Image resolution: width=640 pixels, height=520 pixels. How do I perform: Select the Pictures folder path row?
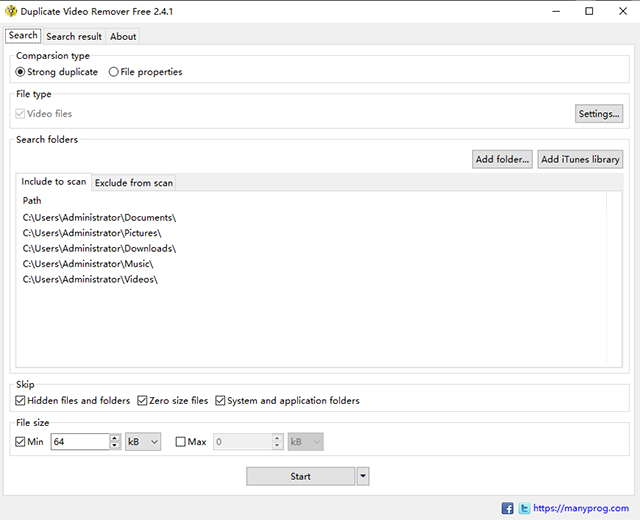tap(311, 233)
